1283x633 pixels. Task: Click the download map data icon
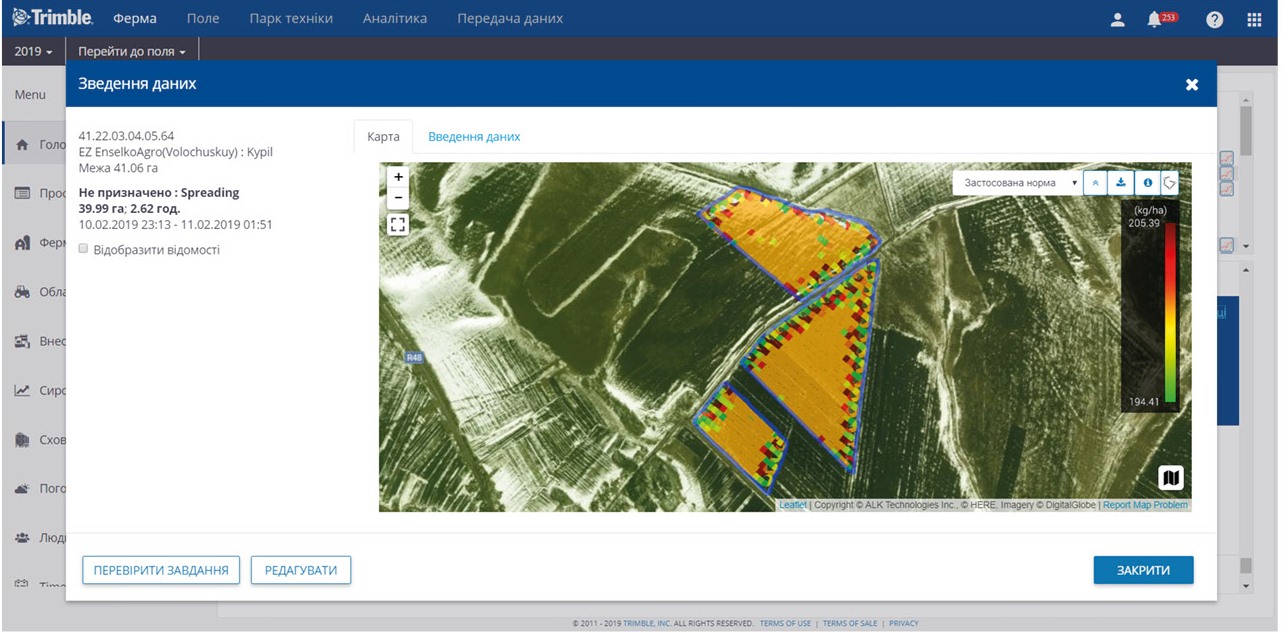(1121, 183)
